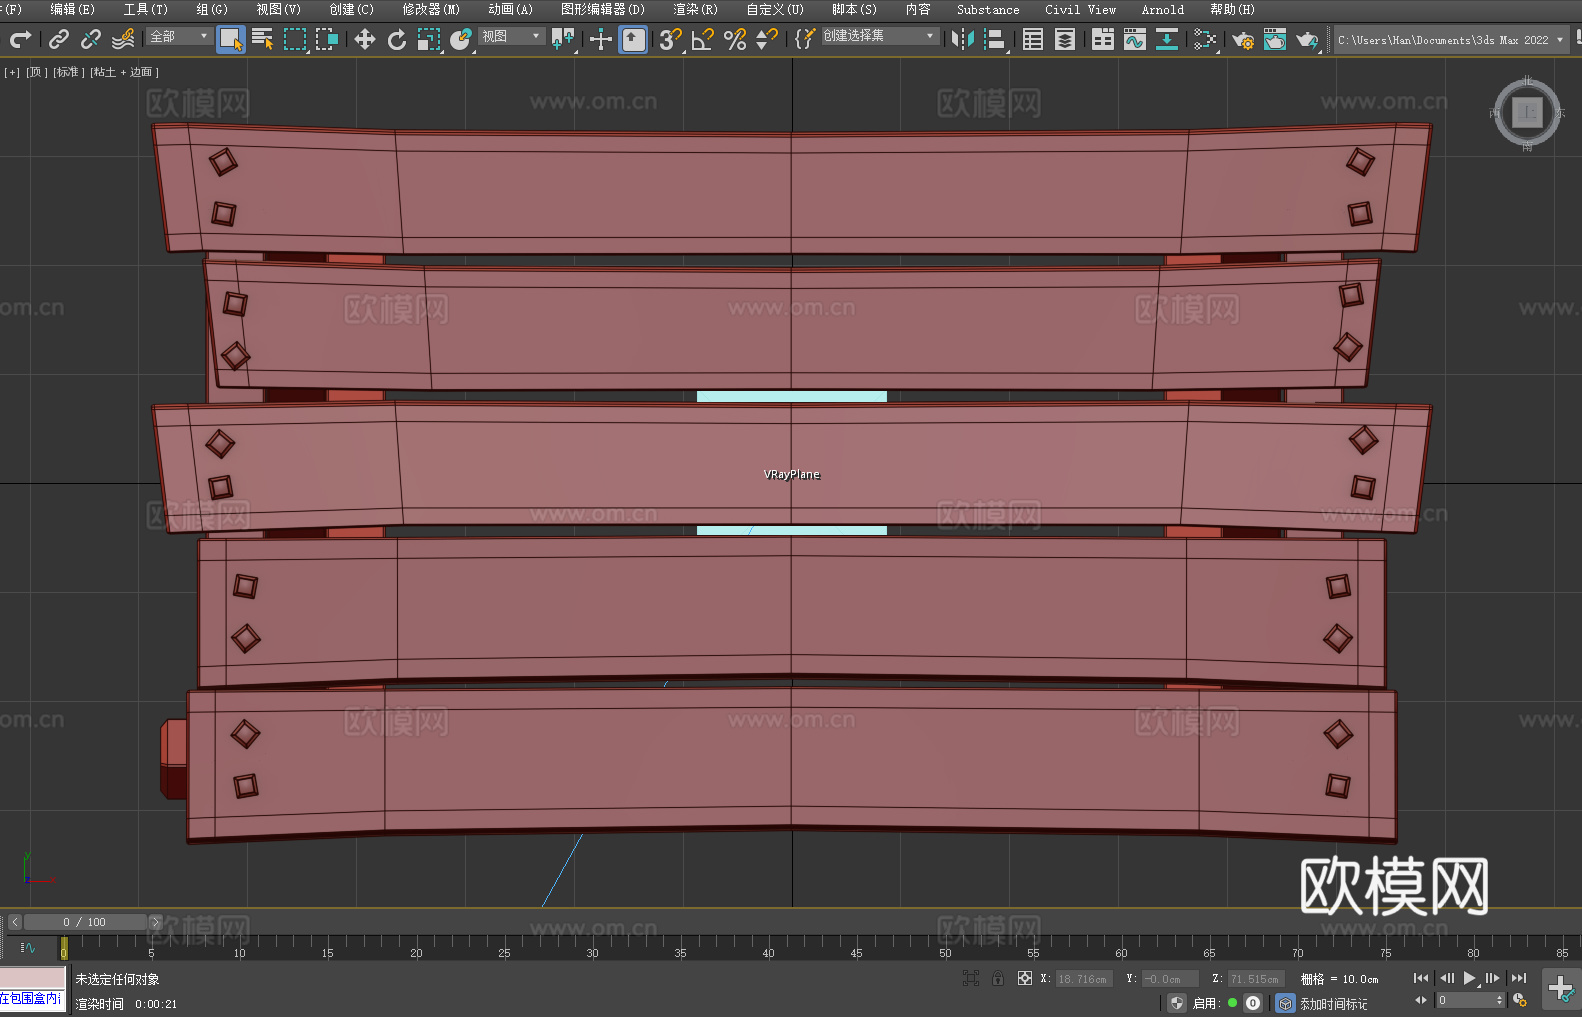Toggle the 3D Snaps button
This screenshot has height=1017, width=1582.
(671, 39)
